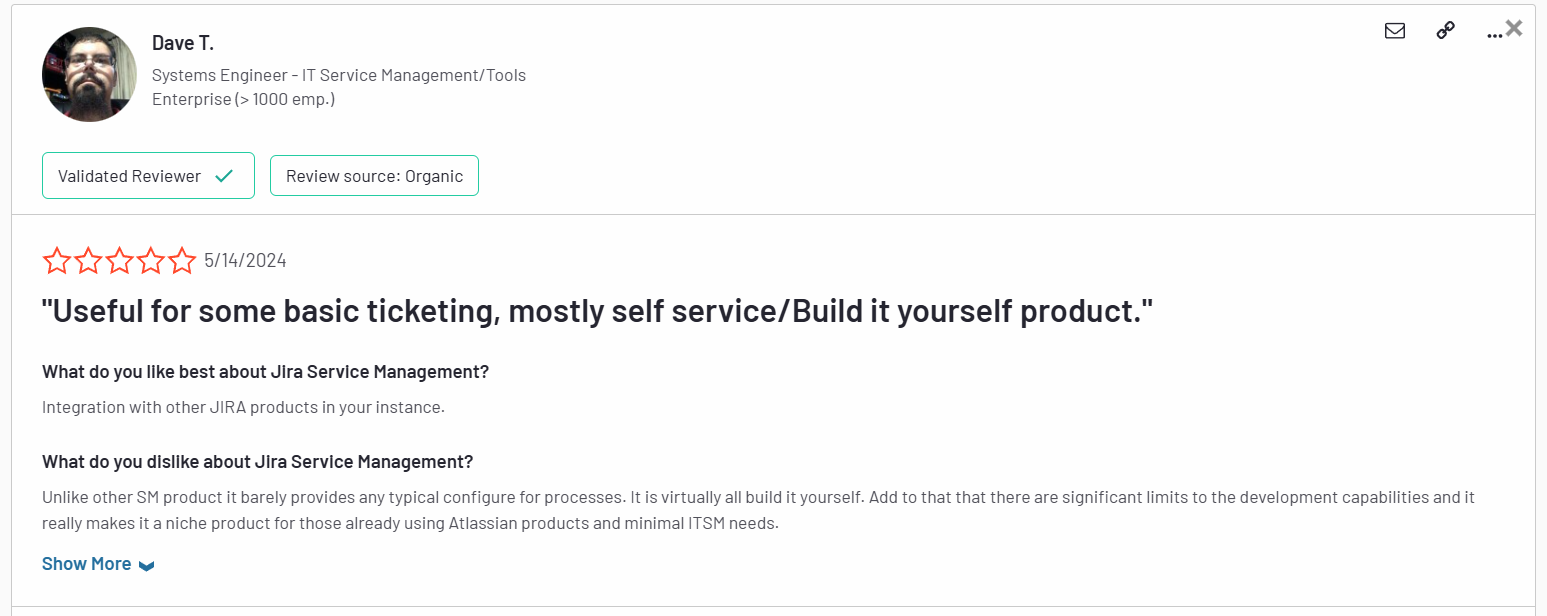
Task: Click the Review source: Organic badge
Action: coord(374,176)
